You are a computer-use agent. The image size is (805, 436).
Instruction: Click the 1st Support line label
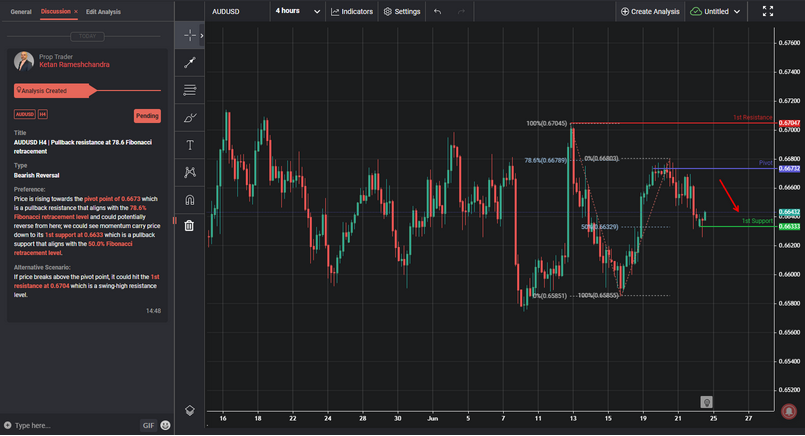757,221
